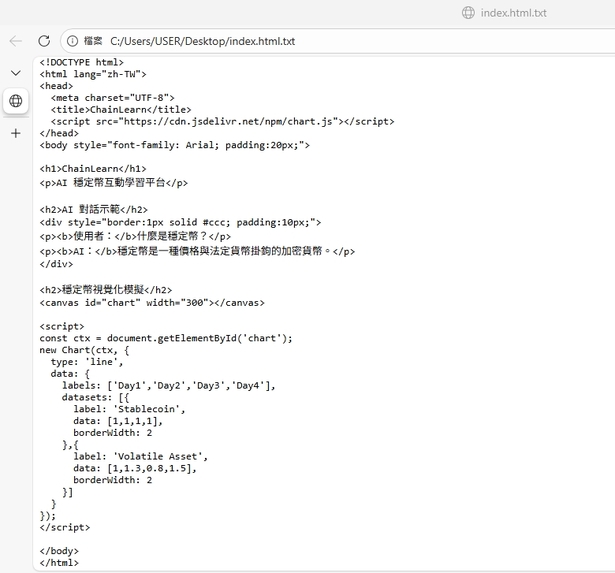Screen dimensions: 615x573
Task: Click the '檔案' label in address bar
Action: point(93,41)
